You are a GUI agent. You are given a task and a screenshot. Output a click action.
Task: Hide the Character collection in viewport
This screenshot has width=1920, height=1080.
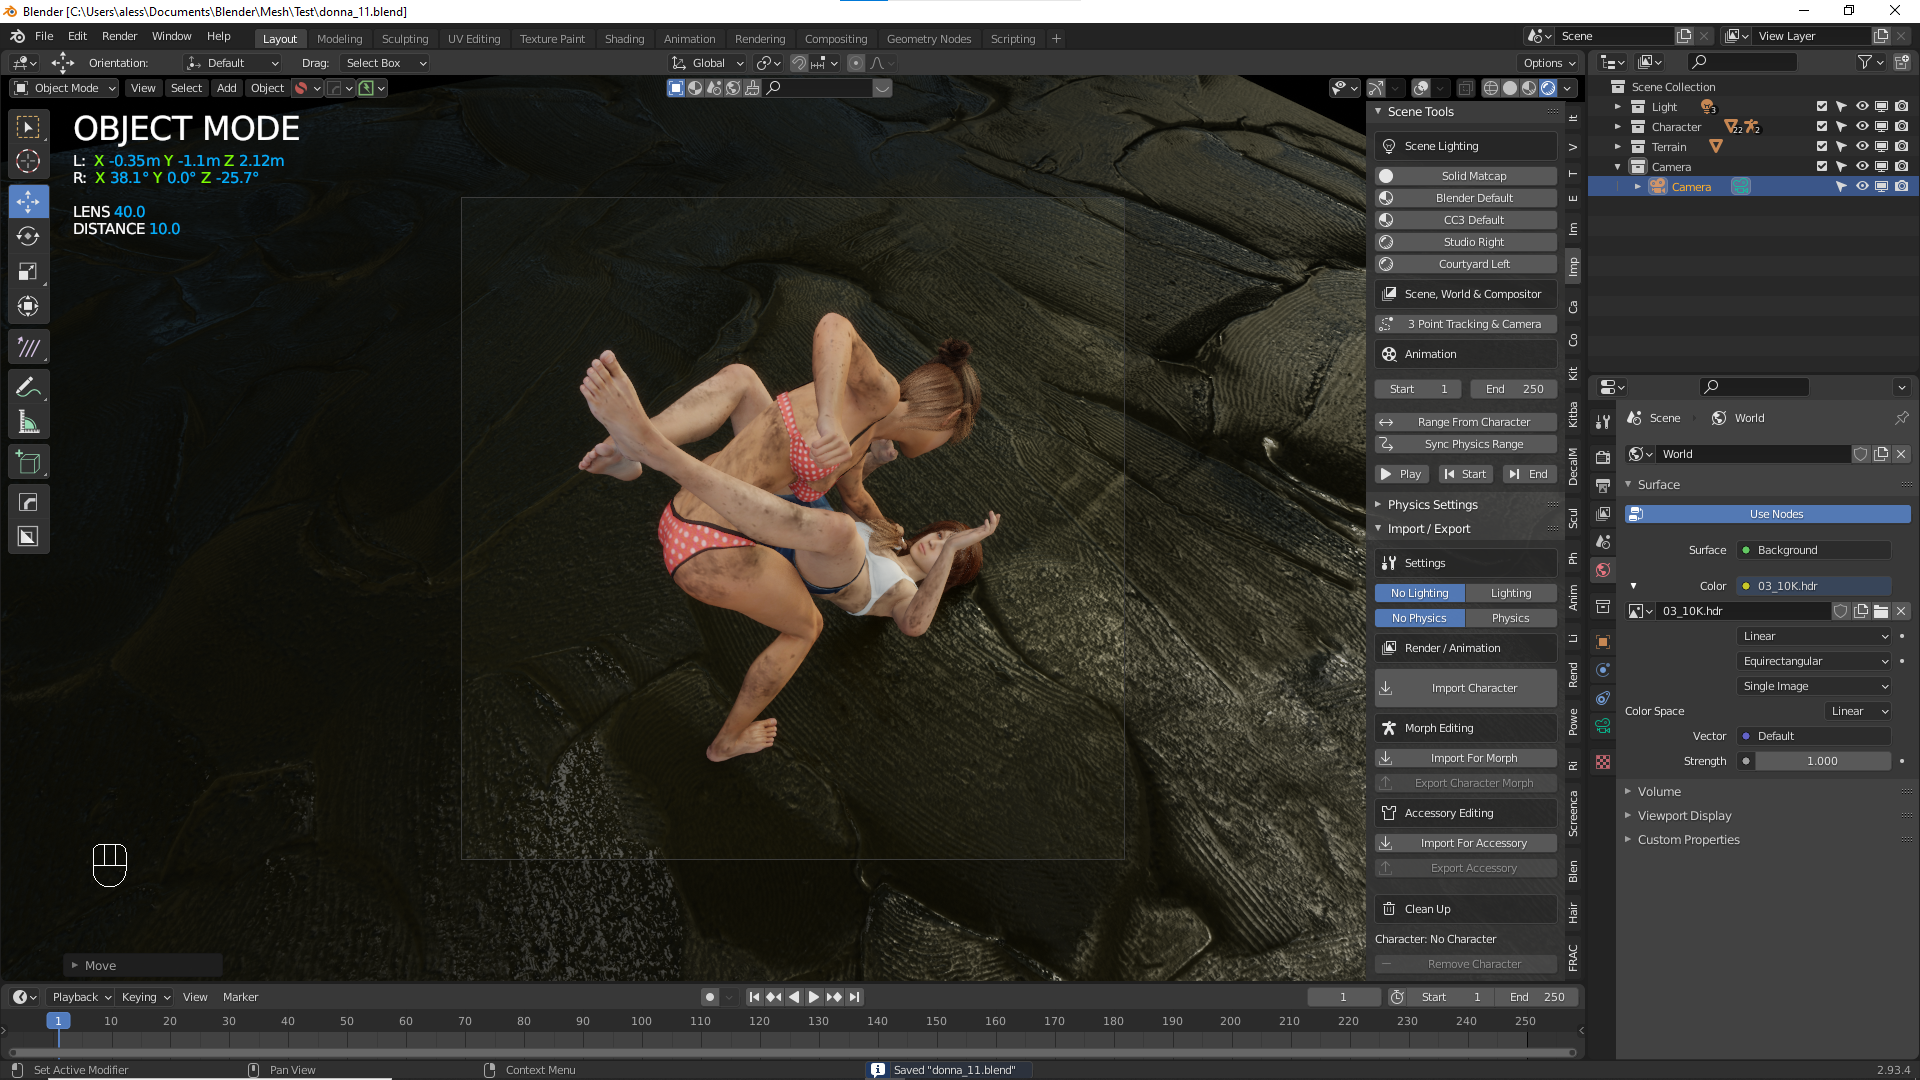1862,127
